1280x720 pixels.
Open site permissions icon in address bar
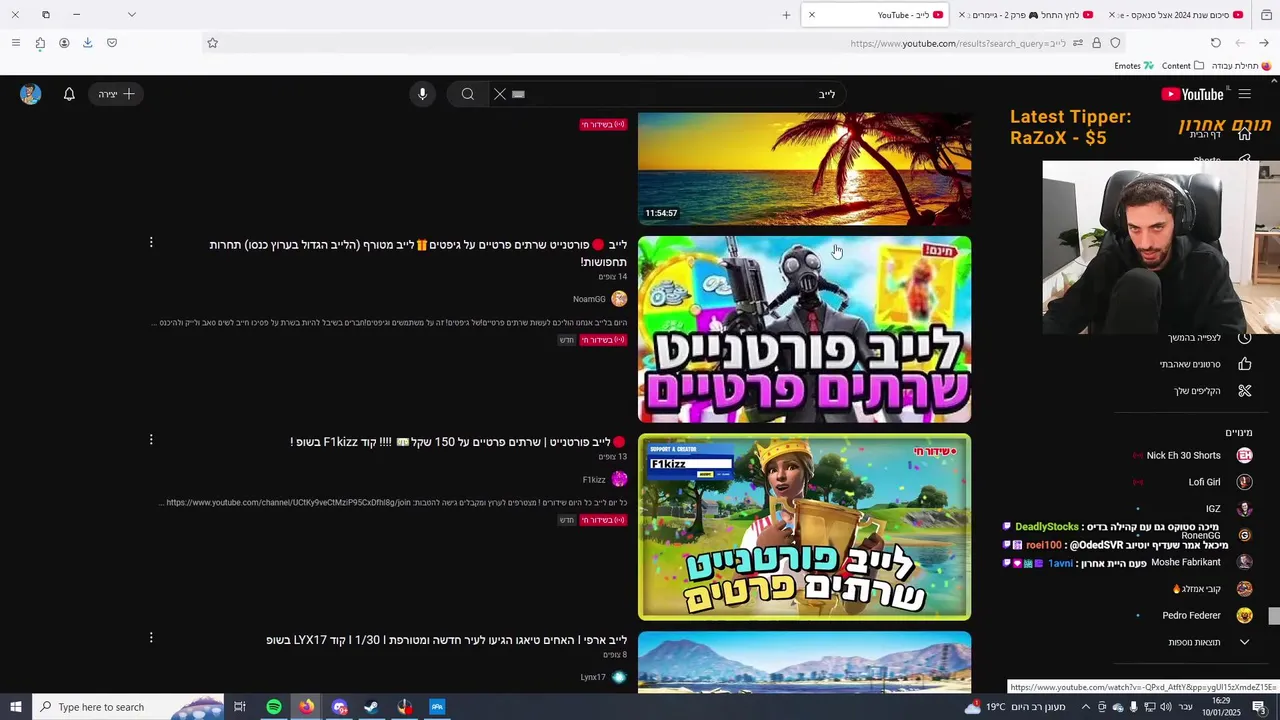(1077, 43)
